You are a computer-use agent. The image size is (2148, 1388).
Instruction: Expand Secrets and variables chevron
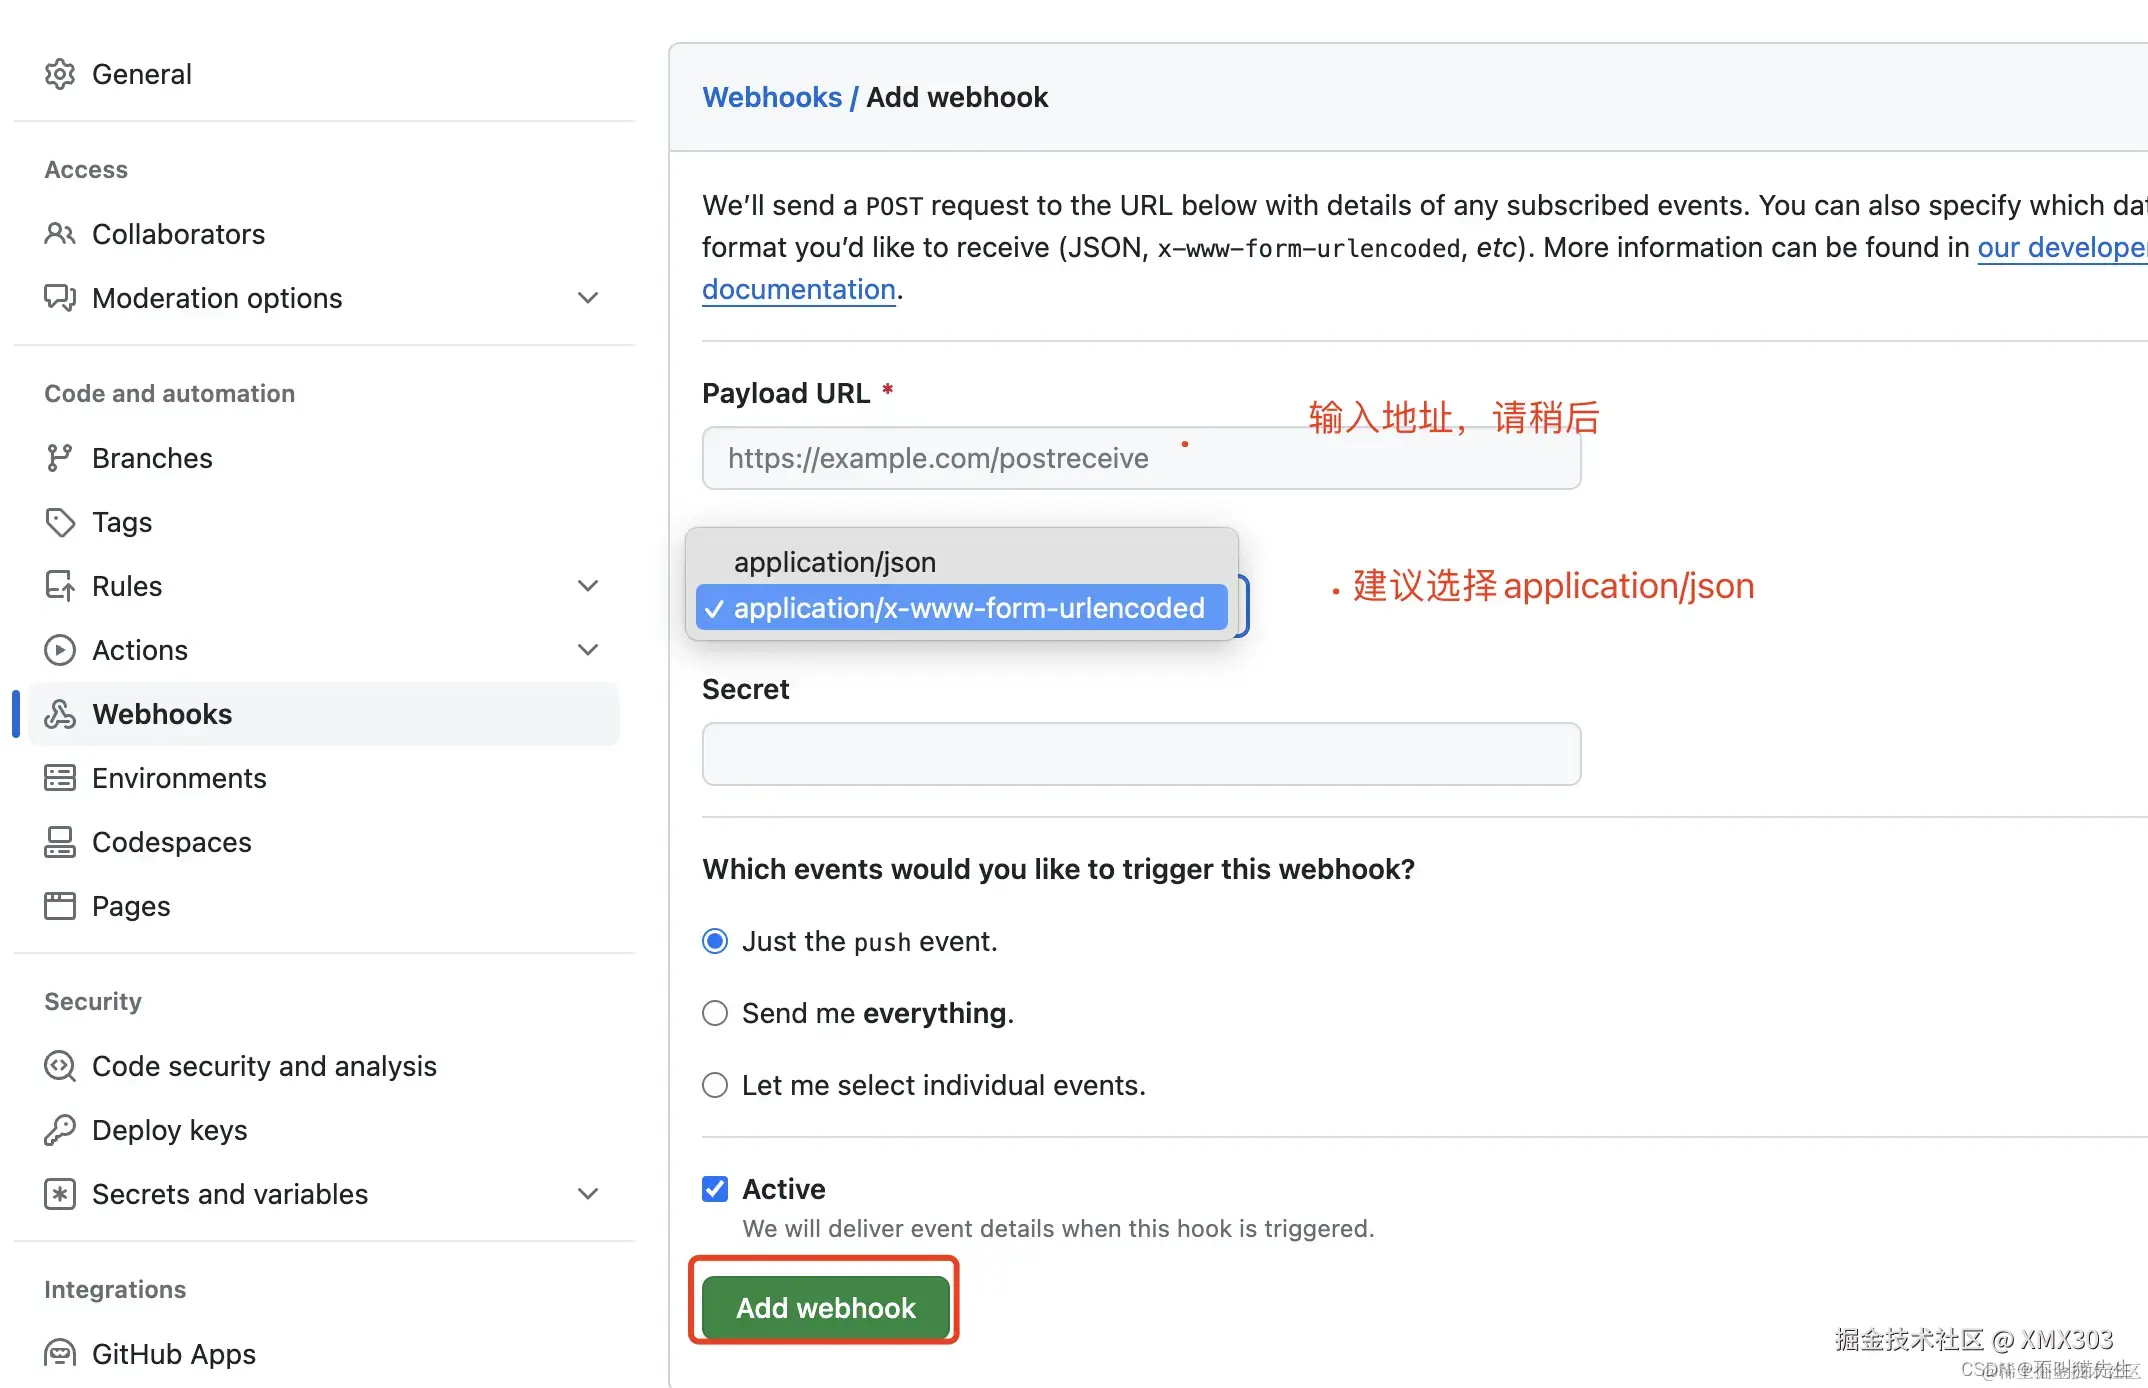click(x=588, y=1194)
